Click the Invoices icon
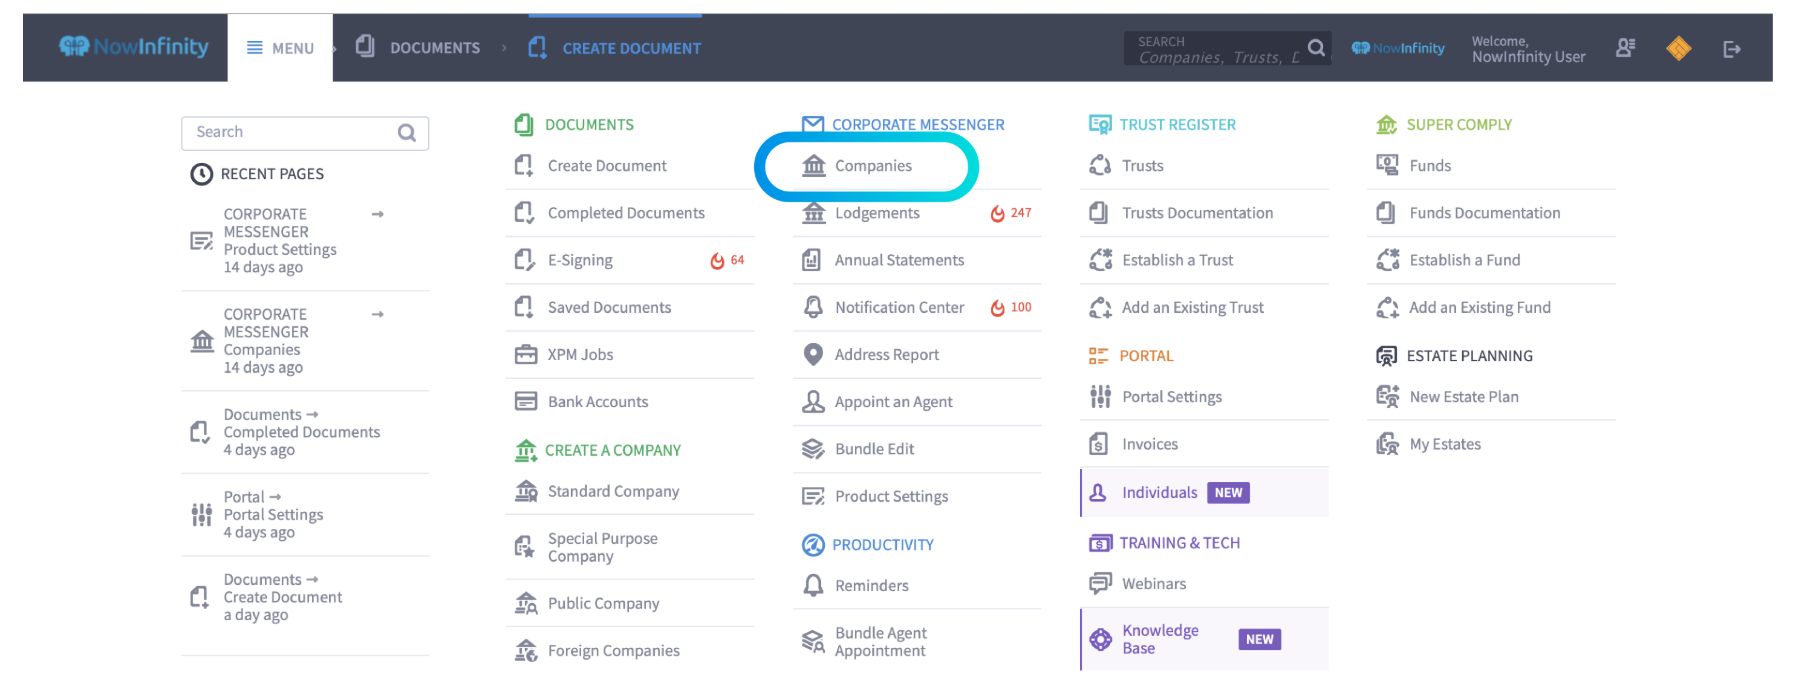Viewport: 1799px width, 687px height. pyautogui.click(x=1099, y=444)
